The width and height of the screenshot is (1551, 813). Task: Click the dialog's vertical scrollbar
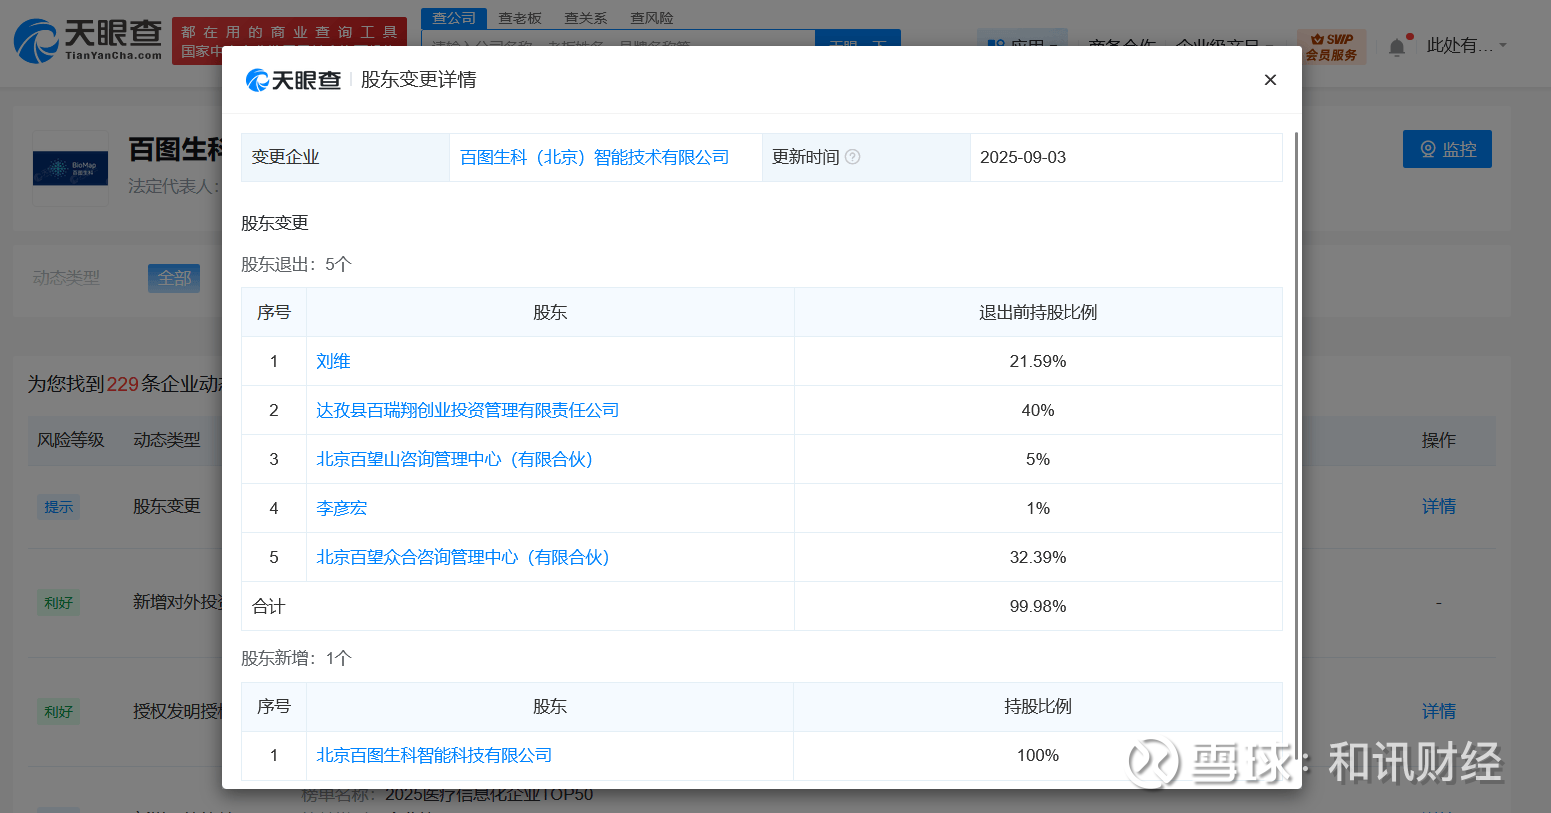[1297, 400]
